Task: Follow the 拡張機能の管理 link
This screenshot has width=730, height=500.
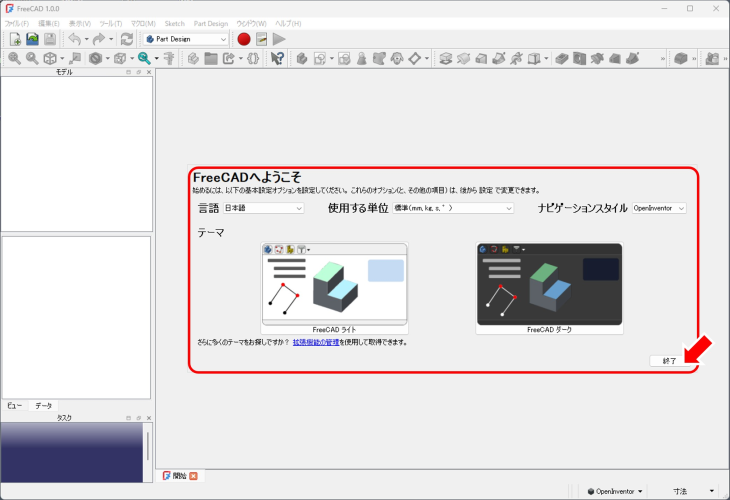Action: (315, 342)
